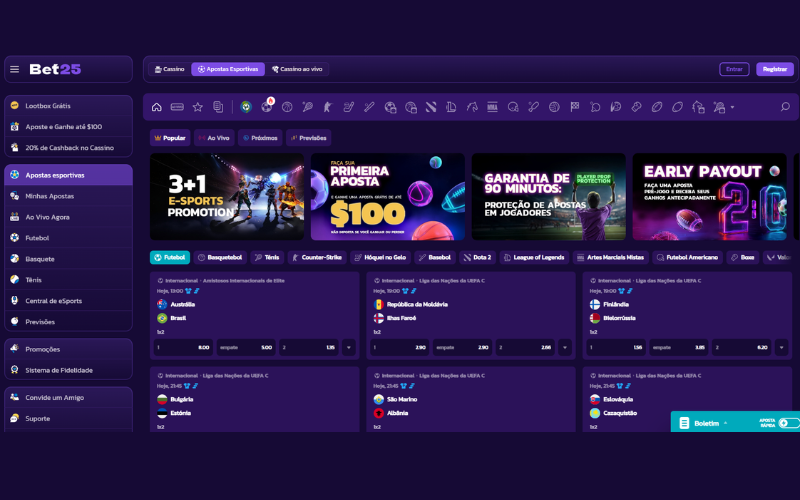
Task: Open 20% de Cashback no Cassino item
Action: (68, 148)
